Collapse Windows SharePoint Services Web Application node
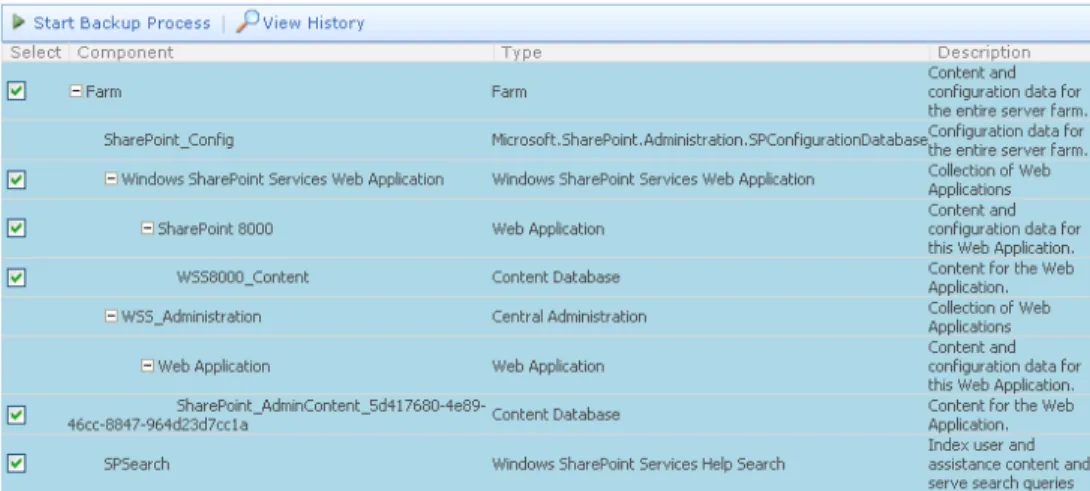The height and width of the screenshot is (491, 1090). coord(111,179)
